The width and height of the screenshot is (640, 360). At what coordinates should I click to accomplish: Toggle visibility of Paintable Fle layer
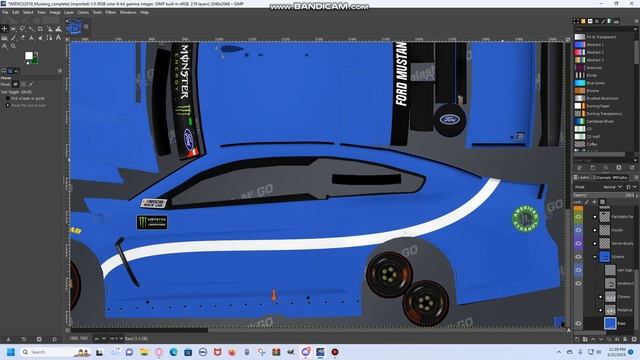point(578,217)
